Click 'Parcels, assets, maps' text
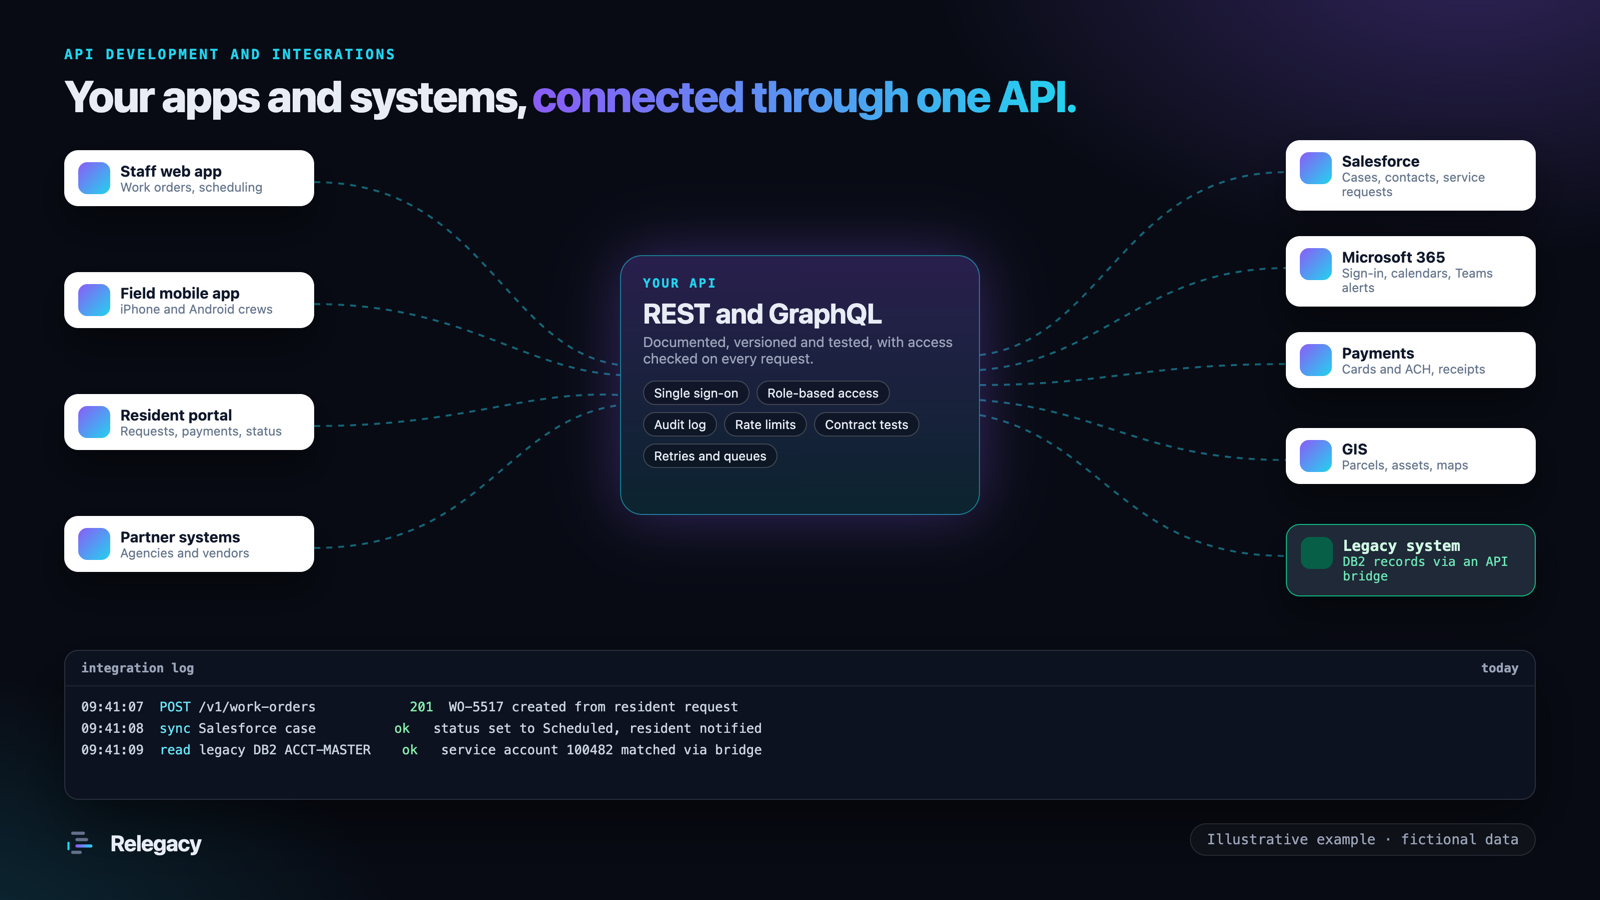1600x900 pixels. 1405,466
